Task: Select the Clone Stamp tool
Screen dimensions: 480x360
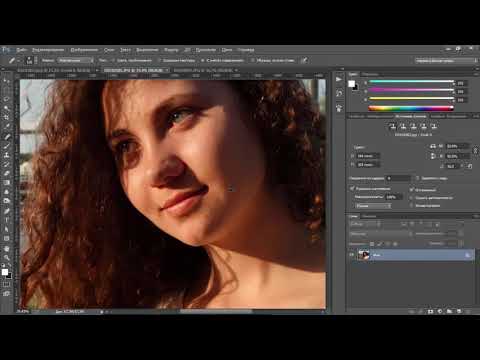Action: click(x=6, y=155)
